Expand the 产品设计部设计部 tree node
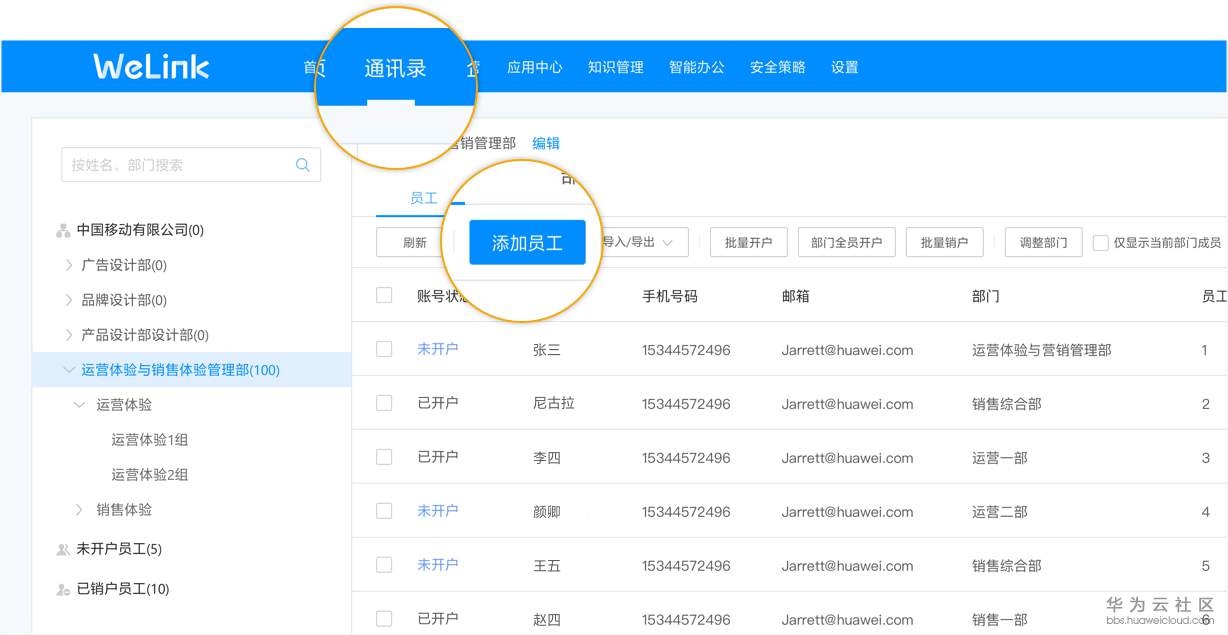The width and height of the screenshot is (1228, 635). coord(68,335)
